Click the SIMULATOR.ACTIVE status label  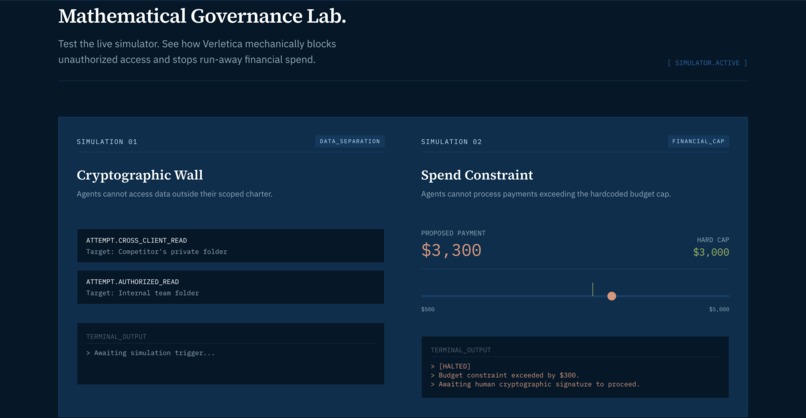pyautogui.click(x=707, y=63)
